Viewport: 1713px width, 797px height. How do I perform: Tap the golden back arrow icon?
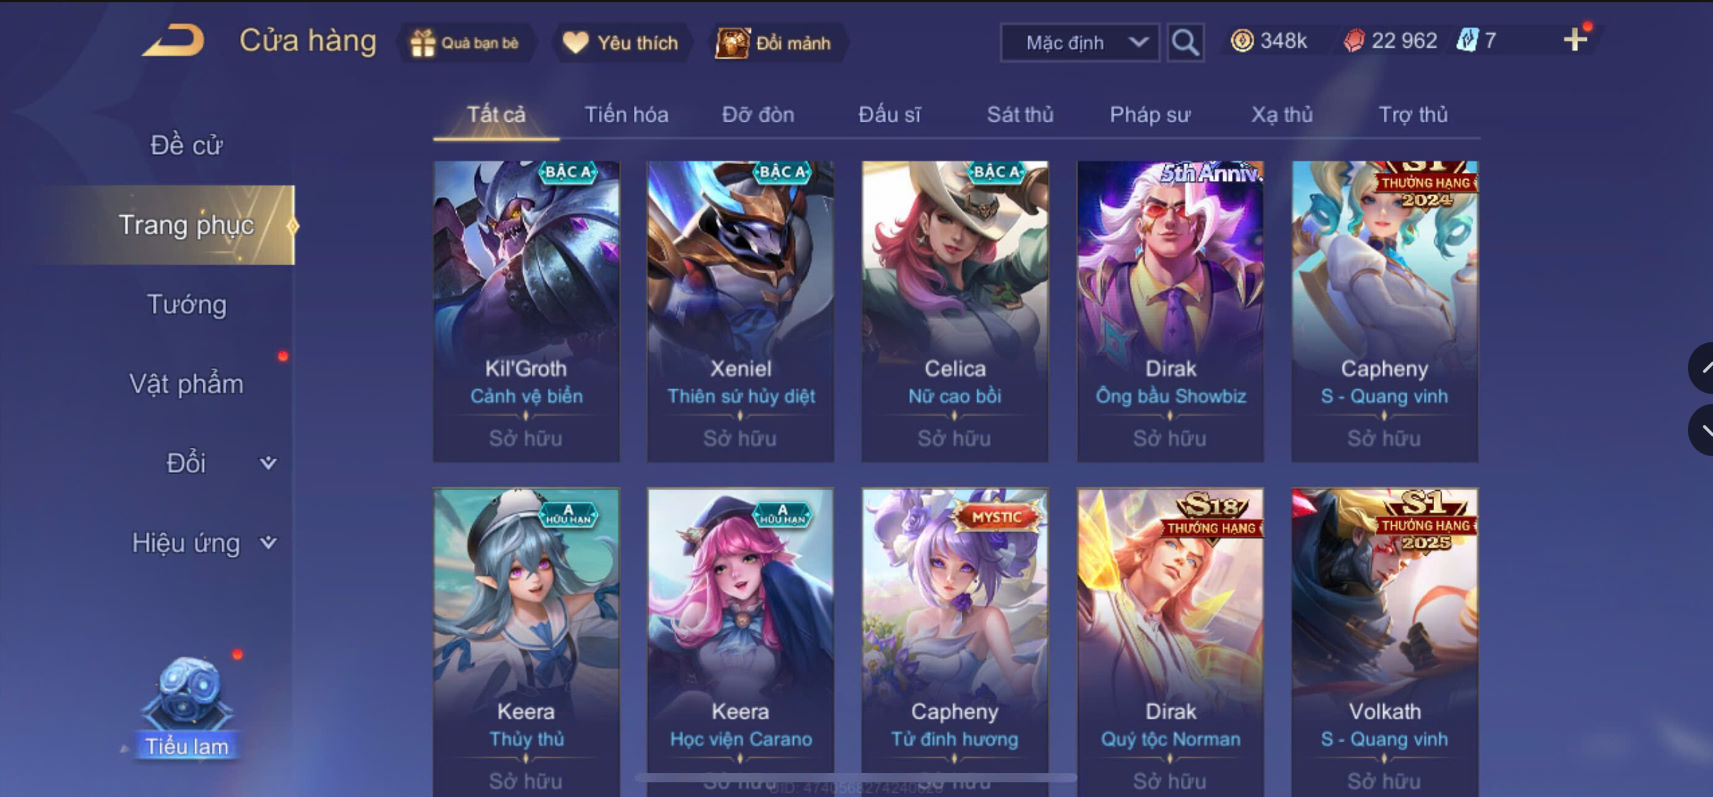173,41
